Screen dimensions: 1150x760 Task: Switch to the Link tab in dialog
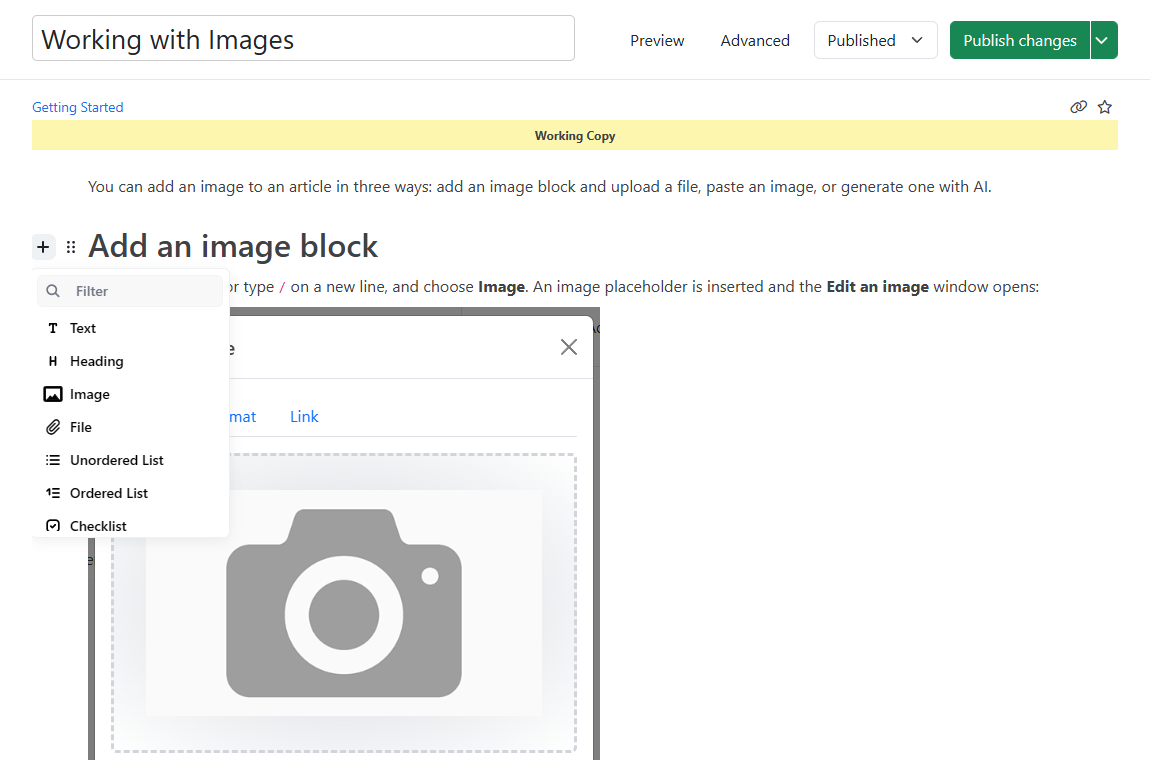coord(304,417)
